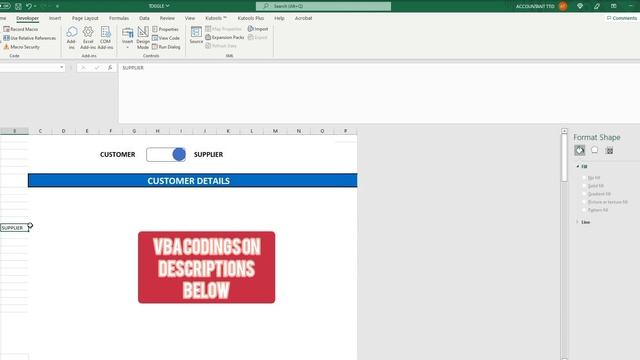Select Picture or texture fill option
This screenshot has width=640, height=360.
click(x=584, y=202)
